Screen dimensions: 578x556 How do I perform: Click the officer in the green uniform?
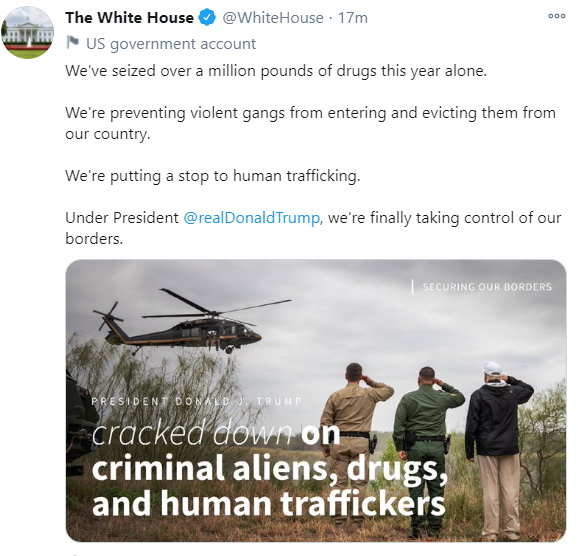(x=427, y=450)
